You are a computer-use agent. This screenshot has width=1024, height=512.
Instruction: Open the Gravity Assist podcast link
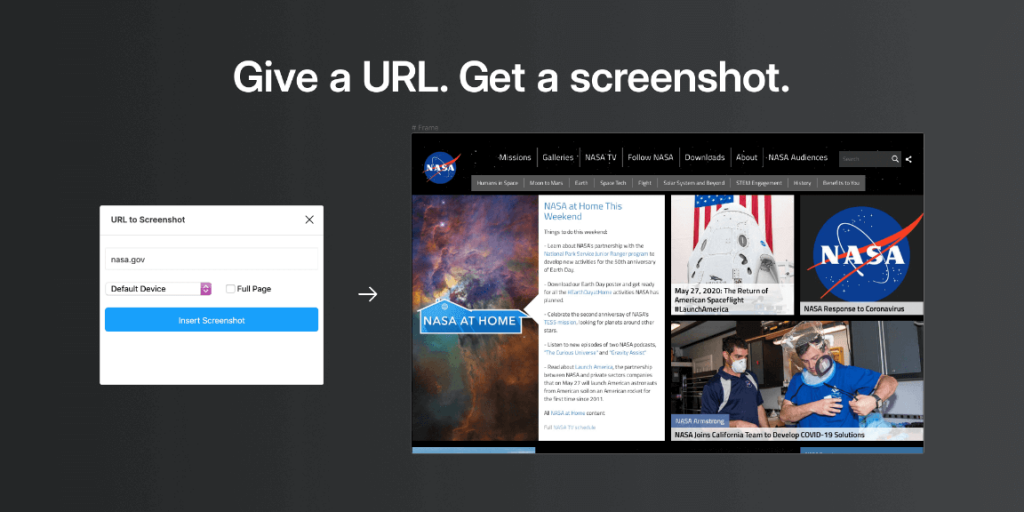(x=628, y=353)
